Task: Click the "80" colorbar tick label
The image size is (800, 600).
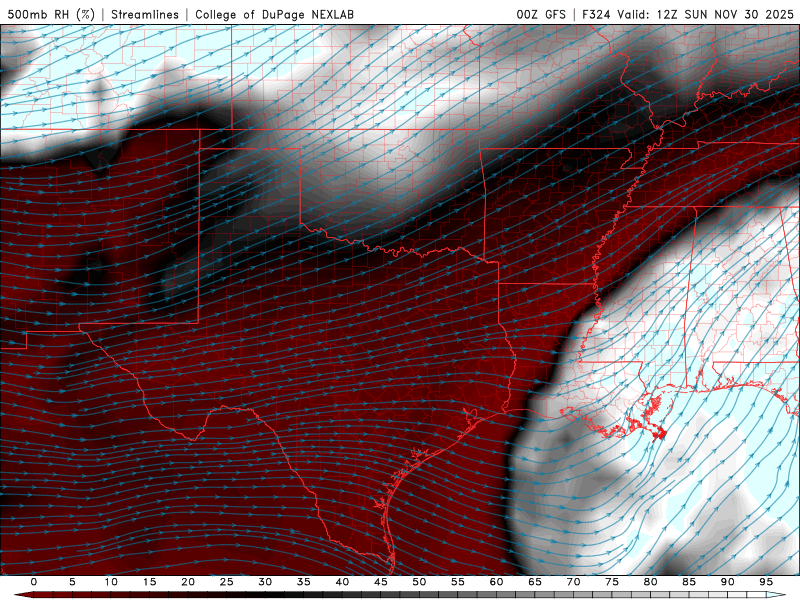Action: (x=651, y=582)
